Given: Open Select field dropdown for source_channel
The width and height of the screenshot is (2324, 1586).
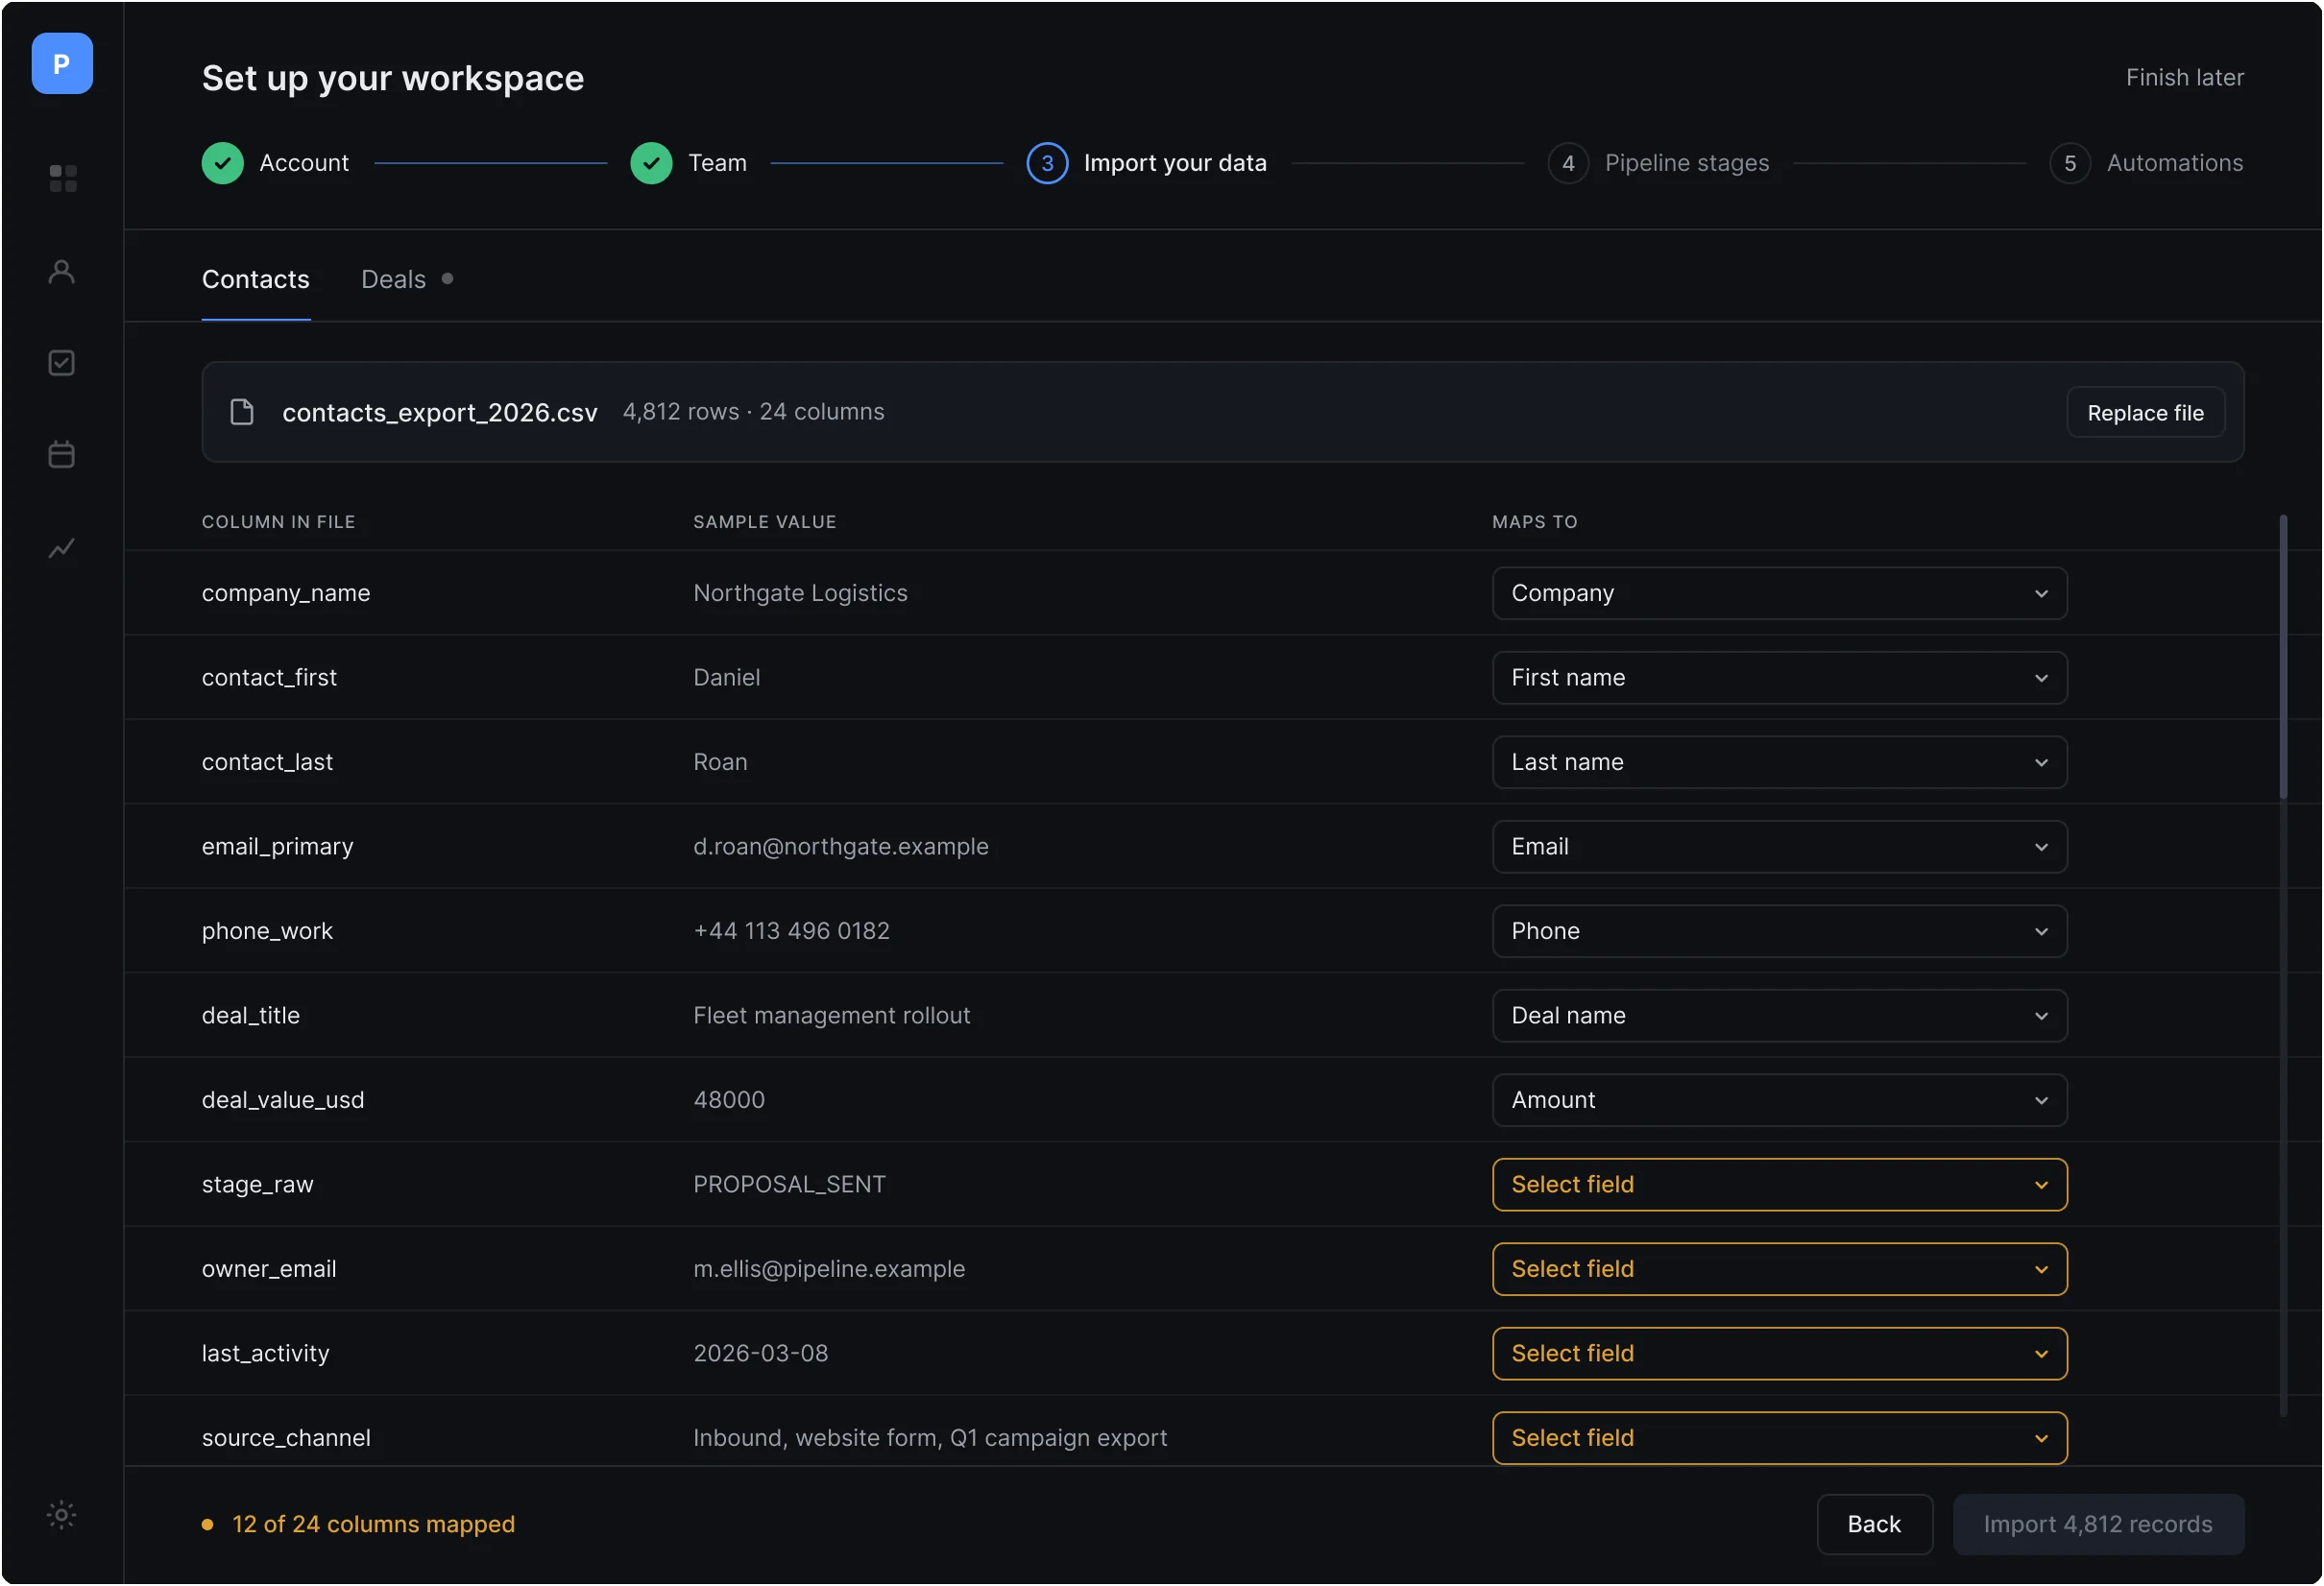Looking at the screenshot, I should click(1780, 1439).
